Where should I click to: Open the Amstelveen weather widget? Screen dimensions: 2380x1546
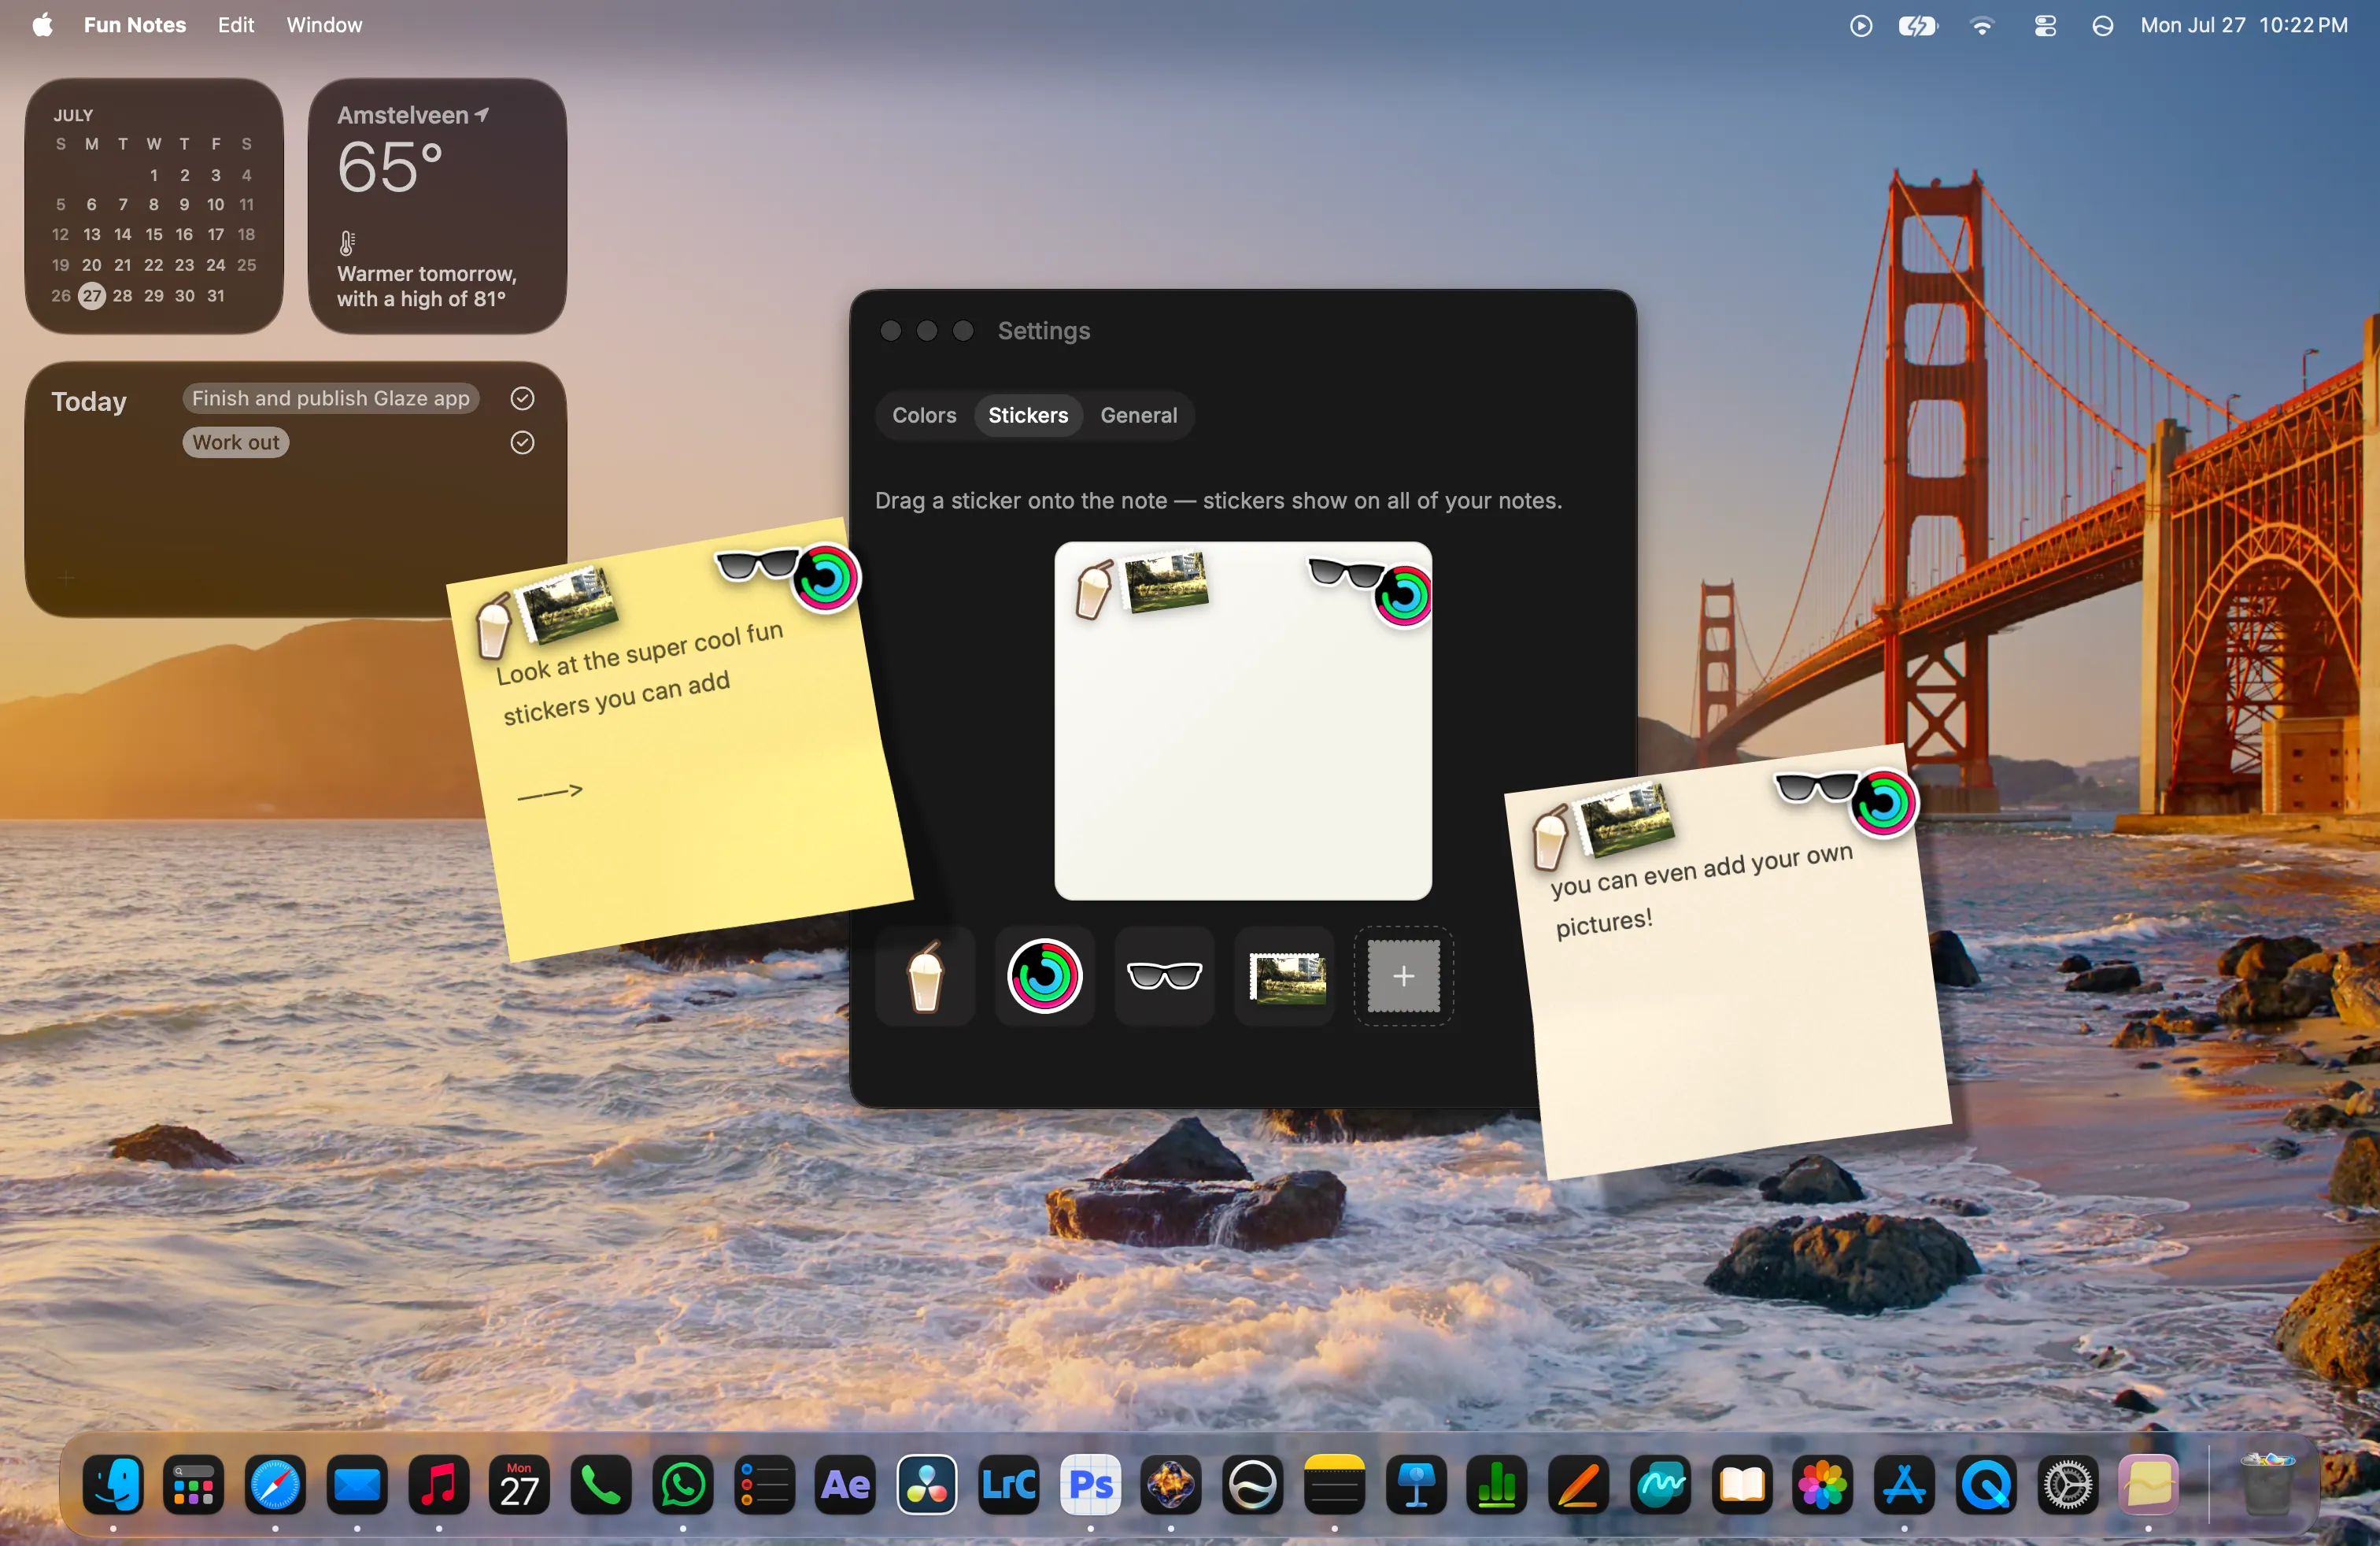tap(437, 206)
